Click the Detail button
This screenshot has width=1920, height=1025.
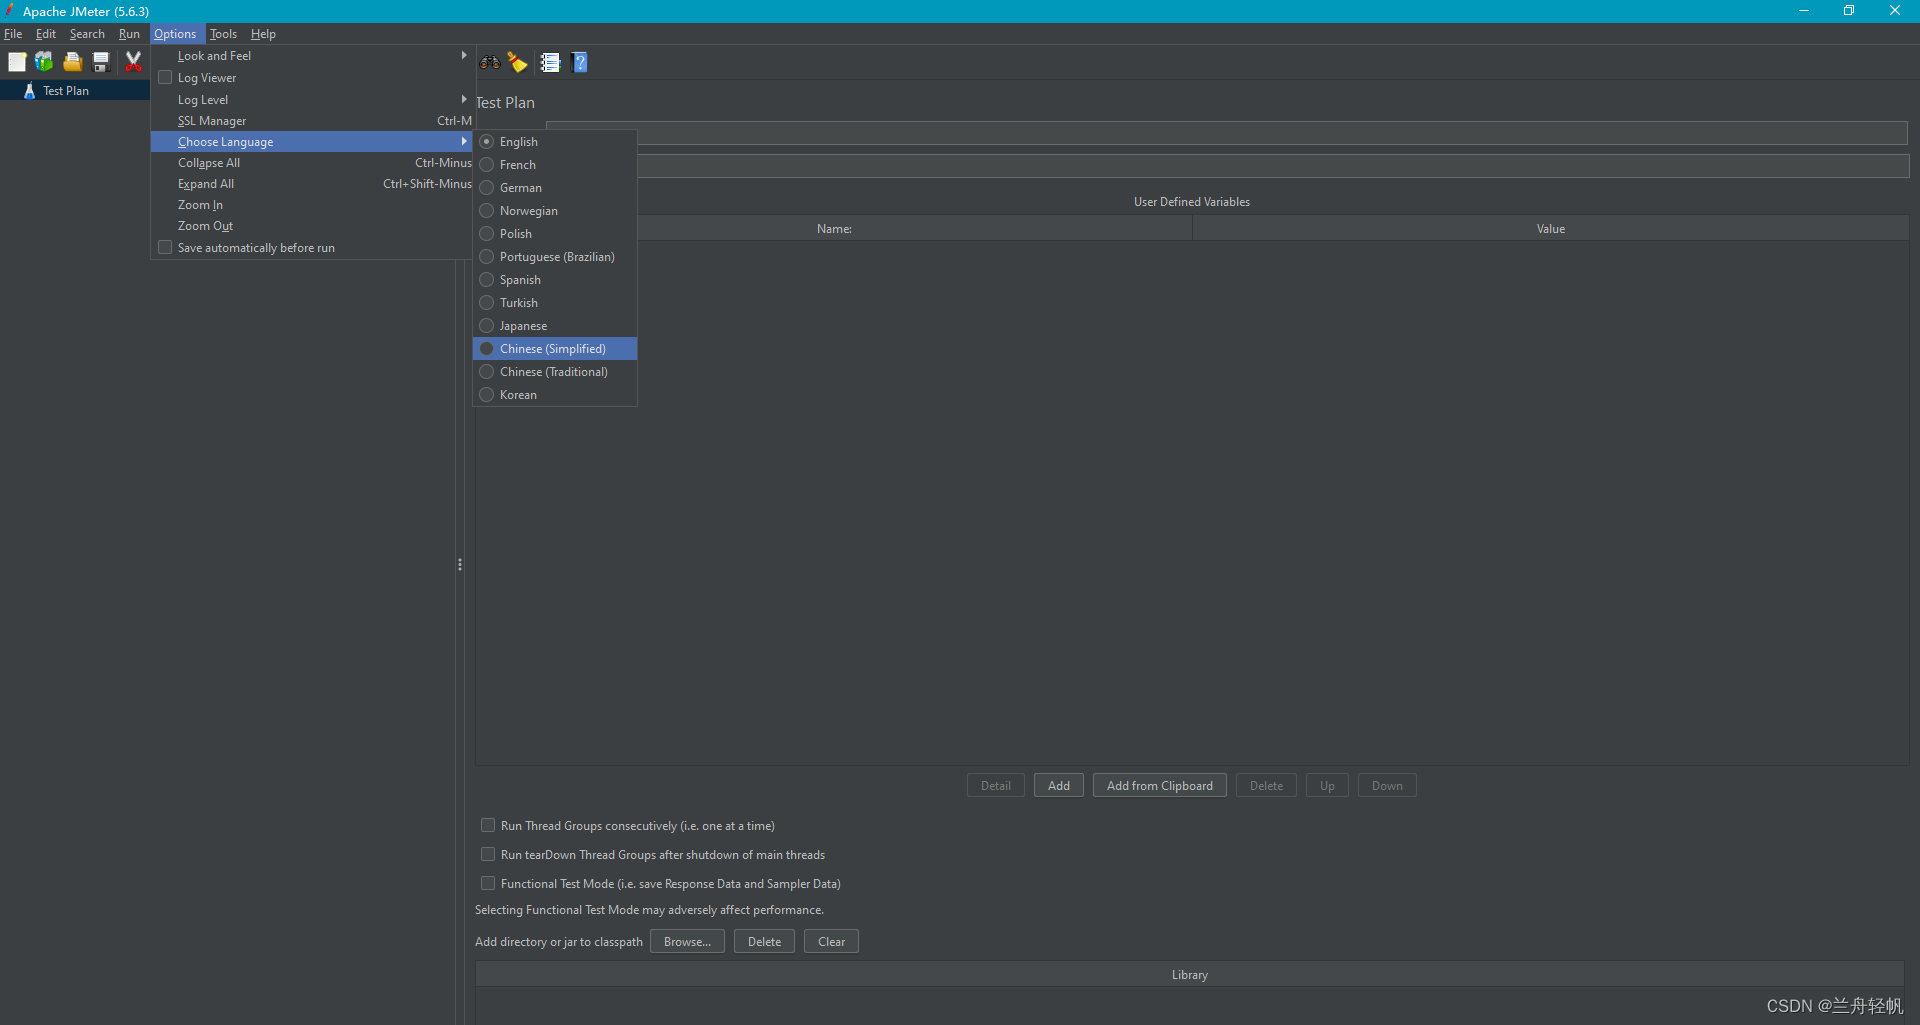(996, 786)
